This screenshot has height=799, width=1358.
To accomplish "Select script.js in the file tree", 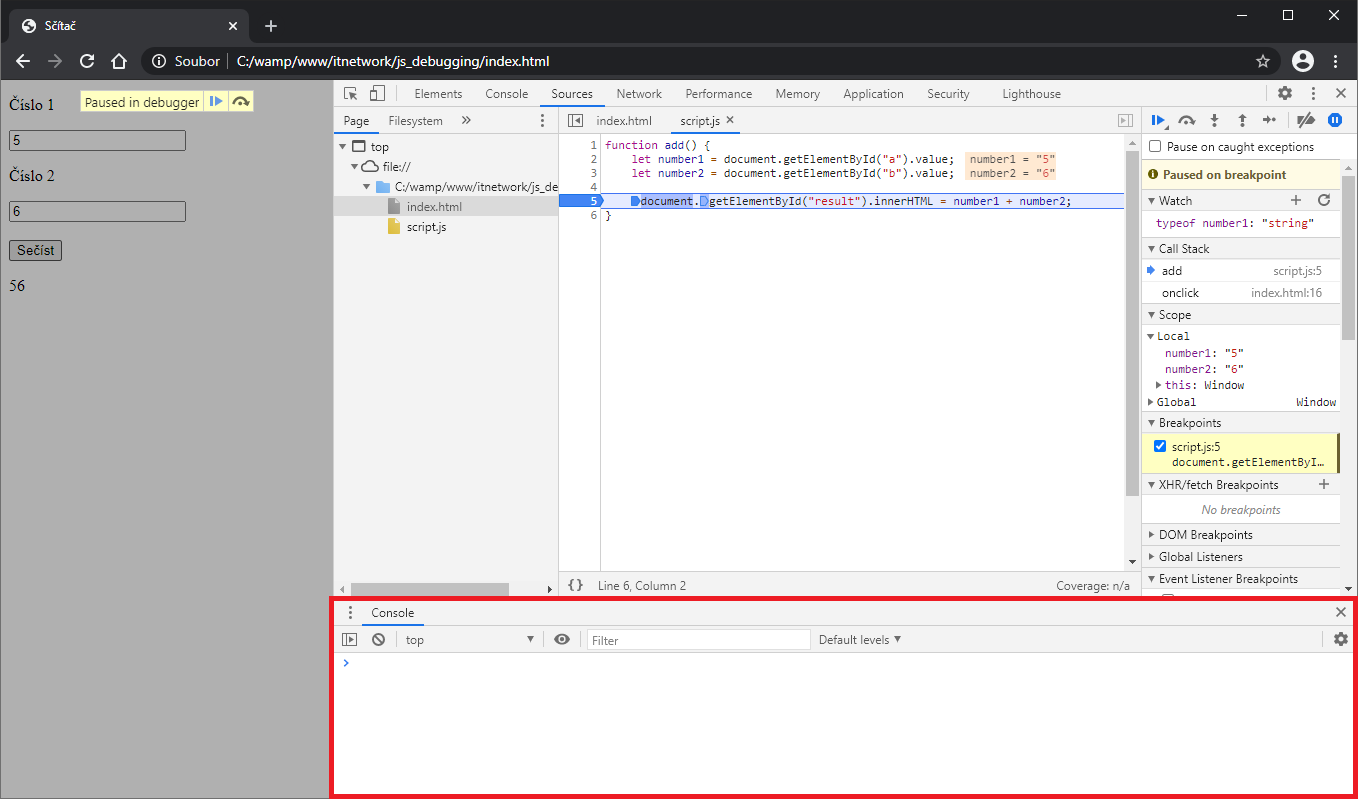I will coord(426,227).
